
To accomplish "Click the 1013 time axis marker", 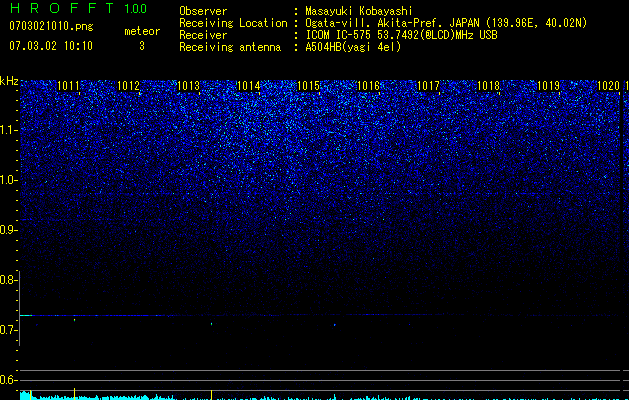I will click(x=189, y=86).
